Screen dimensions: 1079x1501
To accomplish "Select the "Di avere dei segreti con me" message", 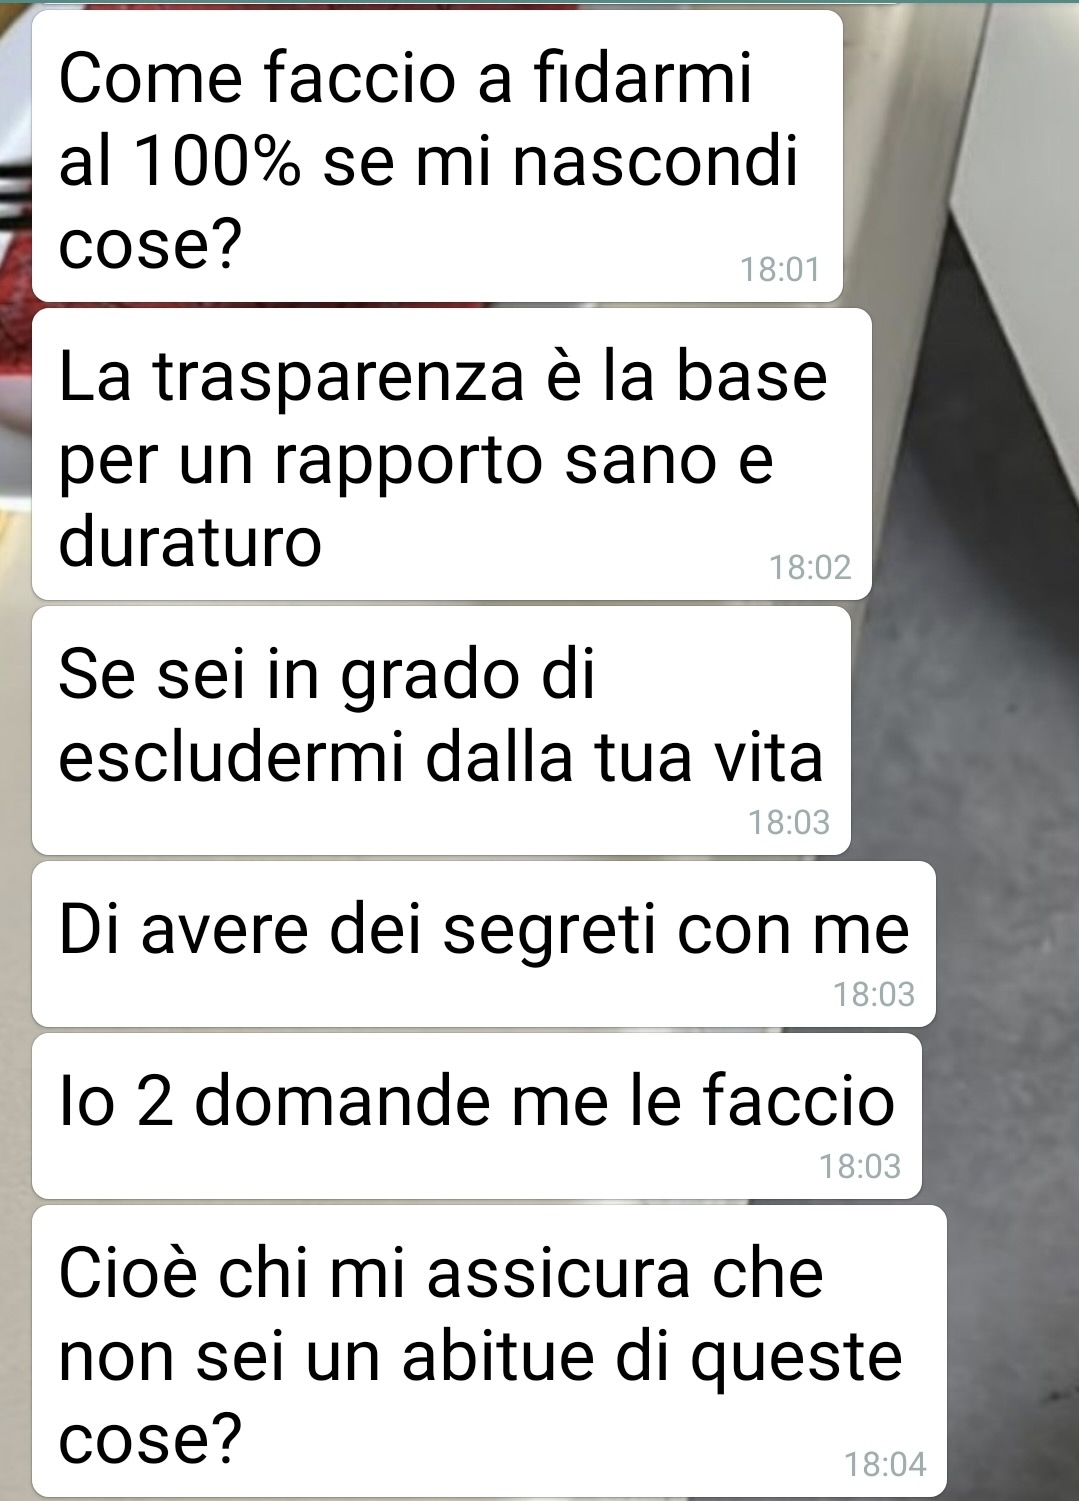I will point(484,943).
